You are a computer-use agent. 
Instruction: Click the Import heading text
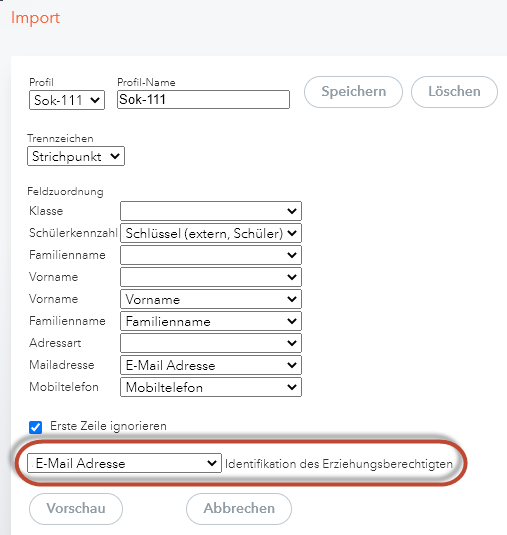click(35, 18)
